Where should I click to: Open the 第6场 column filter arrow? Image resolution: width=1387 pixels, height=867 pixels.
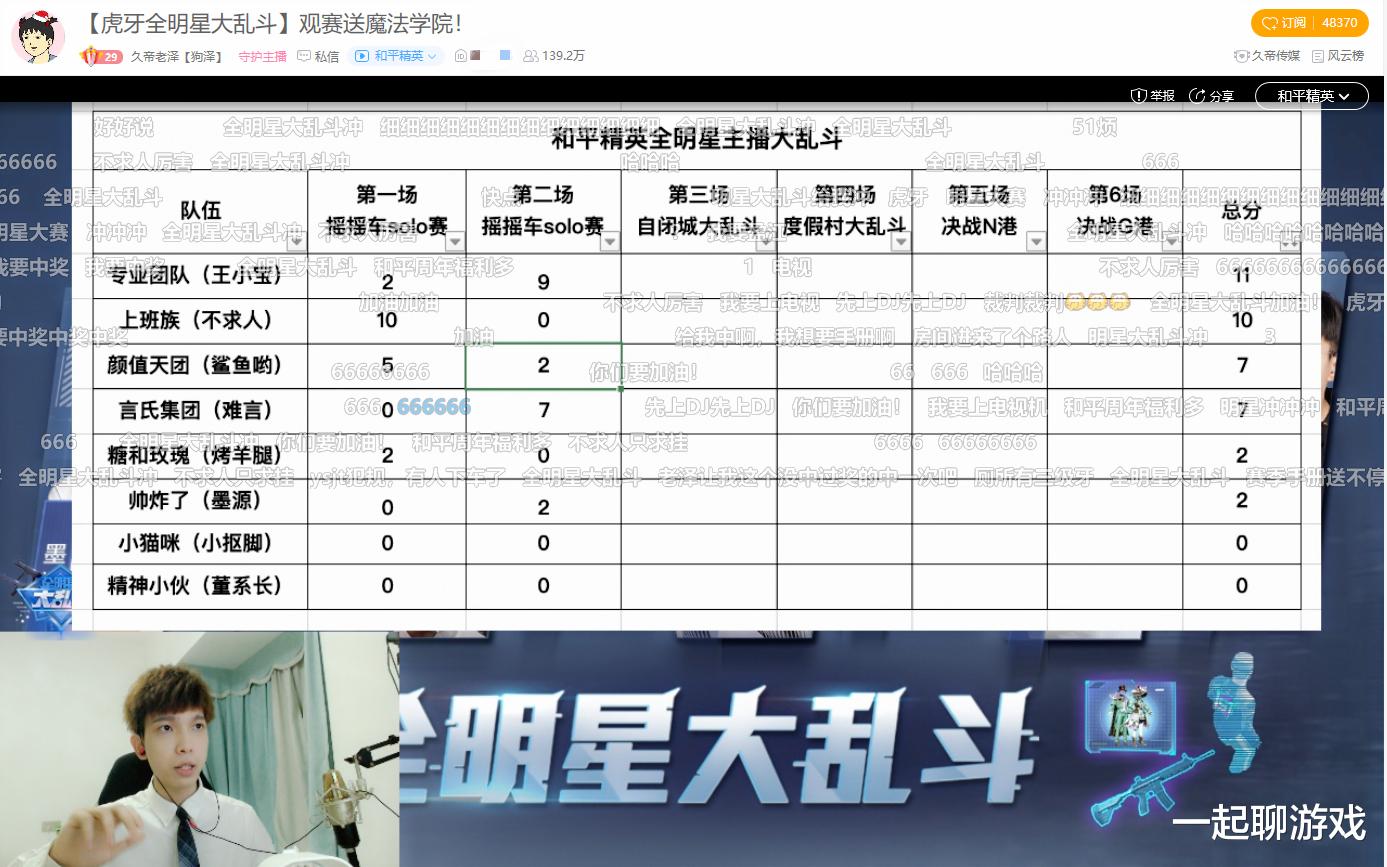coord(1171,241)
